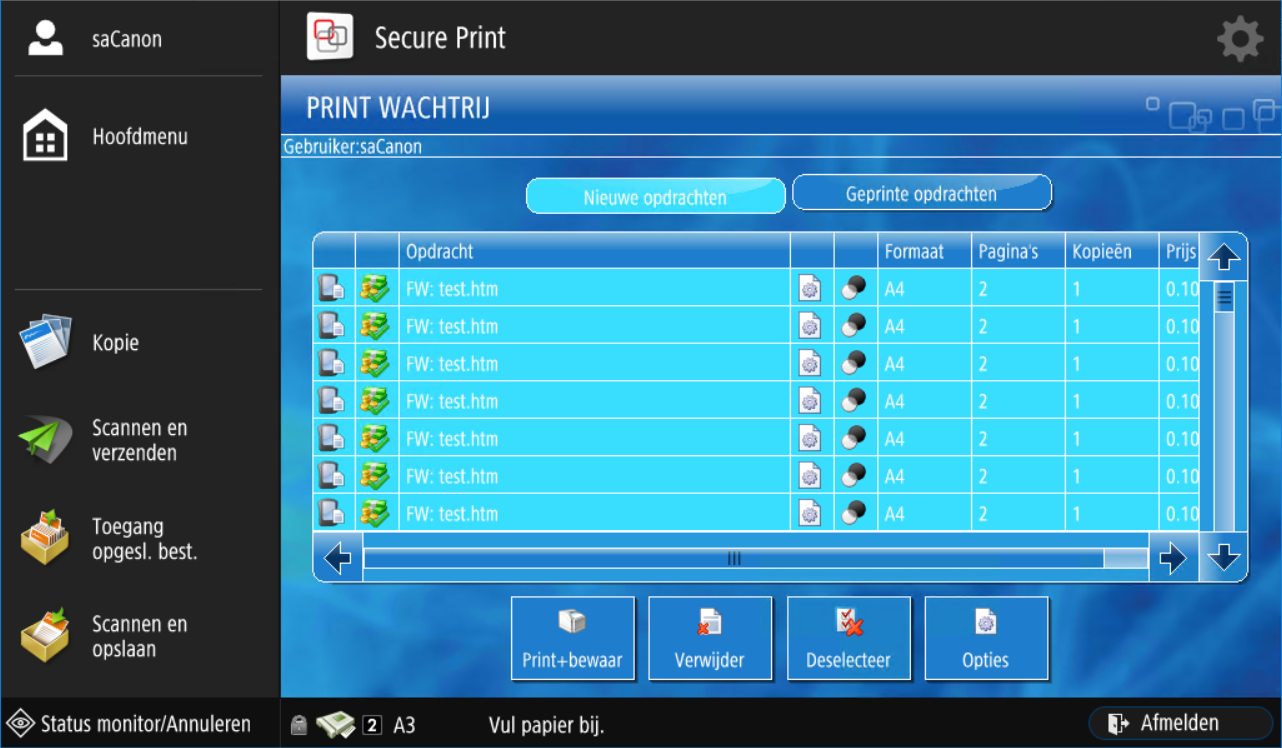Click the saCanon username text
Image resolution: width=1282 pixels, height=748 pixels.
pos(127,40)
